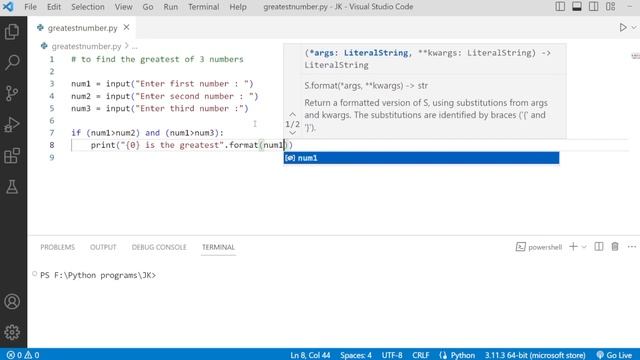Expand run options dropdown next to play
Screen dimensions: 640x360
tap(634, 28)
